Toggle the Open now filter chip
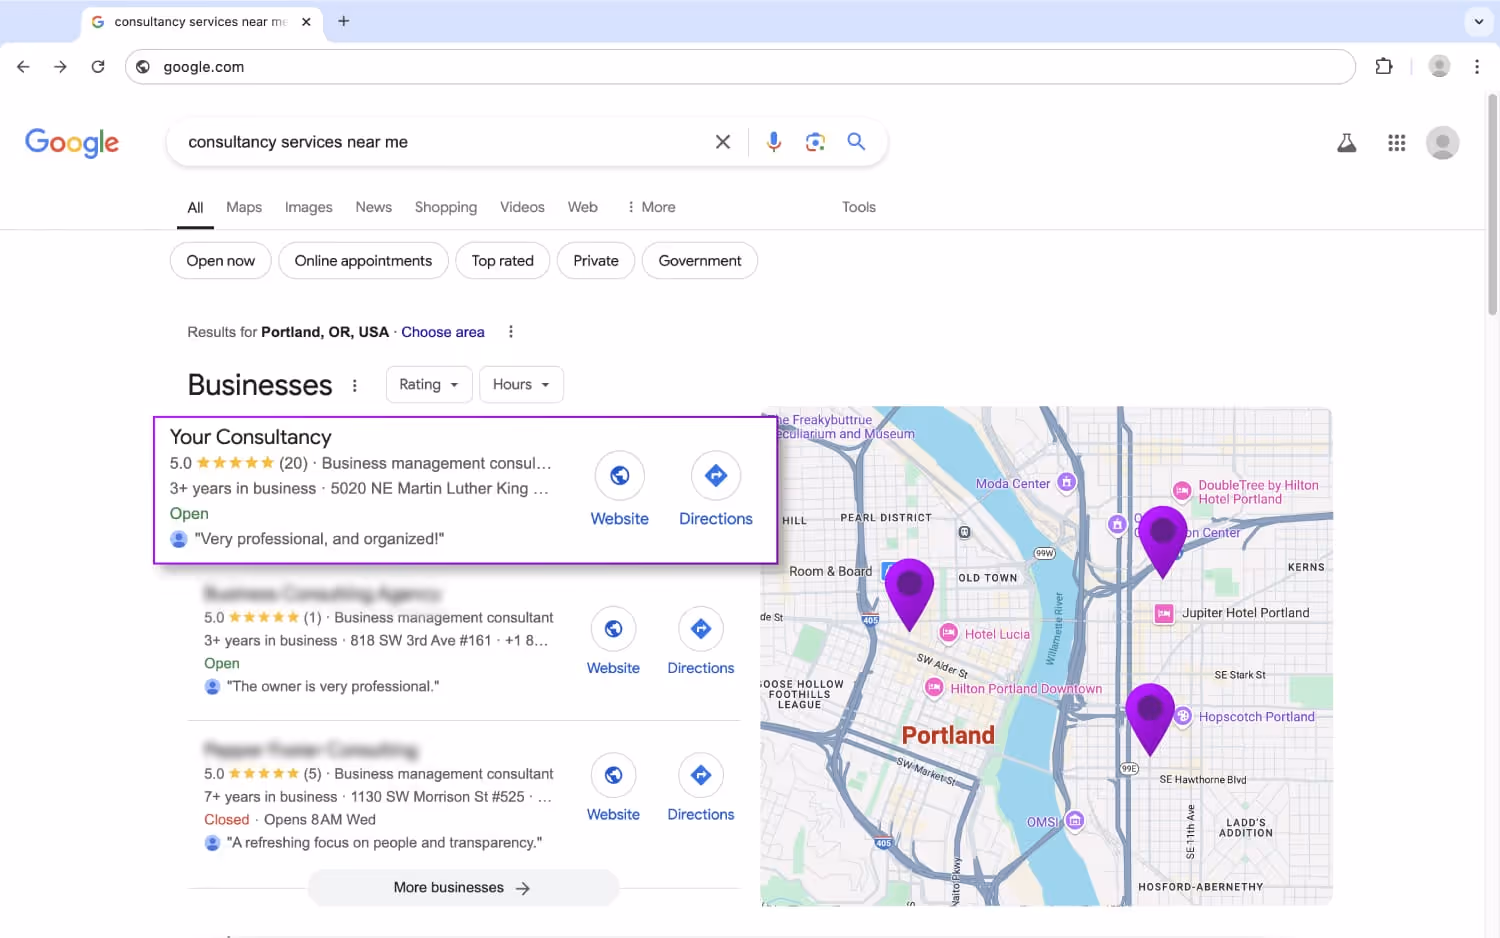Image resolution: width=1500 pixels, height=938 pixels. [221, 261]
